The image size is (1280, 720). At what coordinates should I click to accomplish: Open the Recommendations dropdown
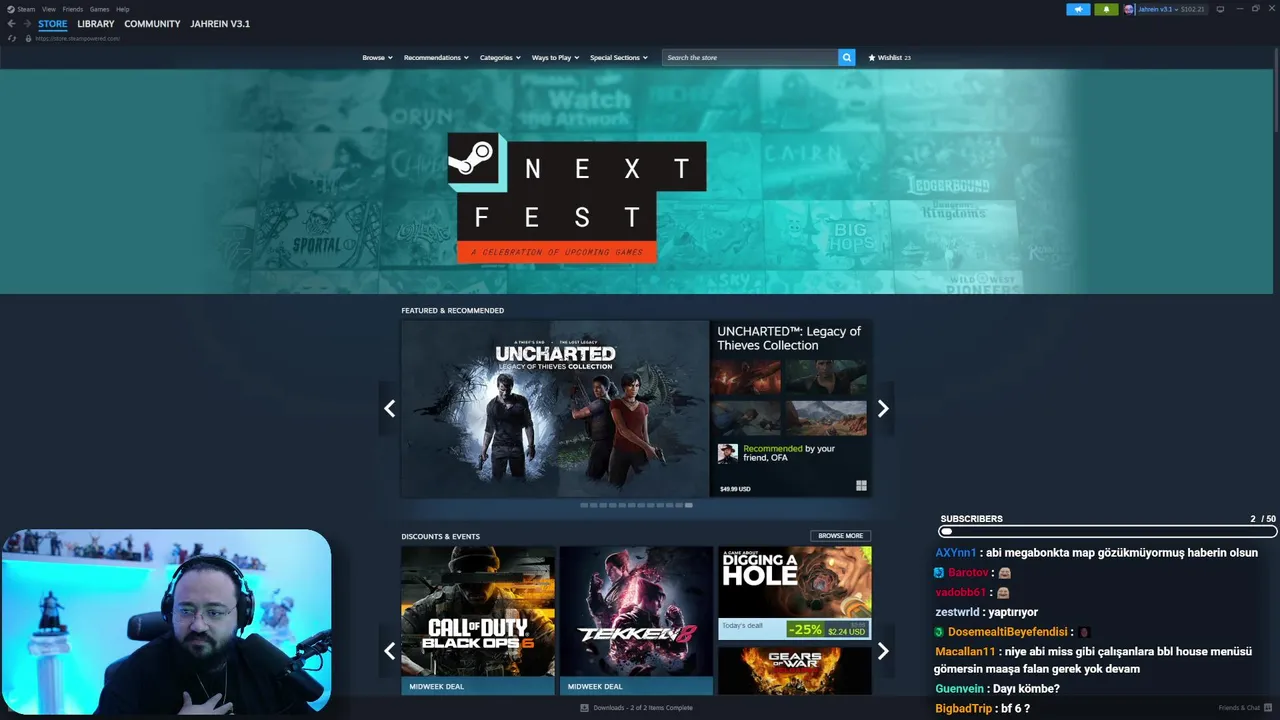436,58
